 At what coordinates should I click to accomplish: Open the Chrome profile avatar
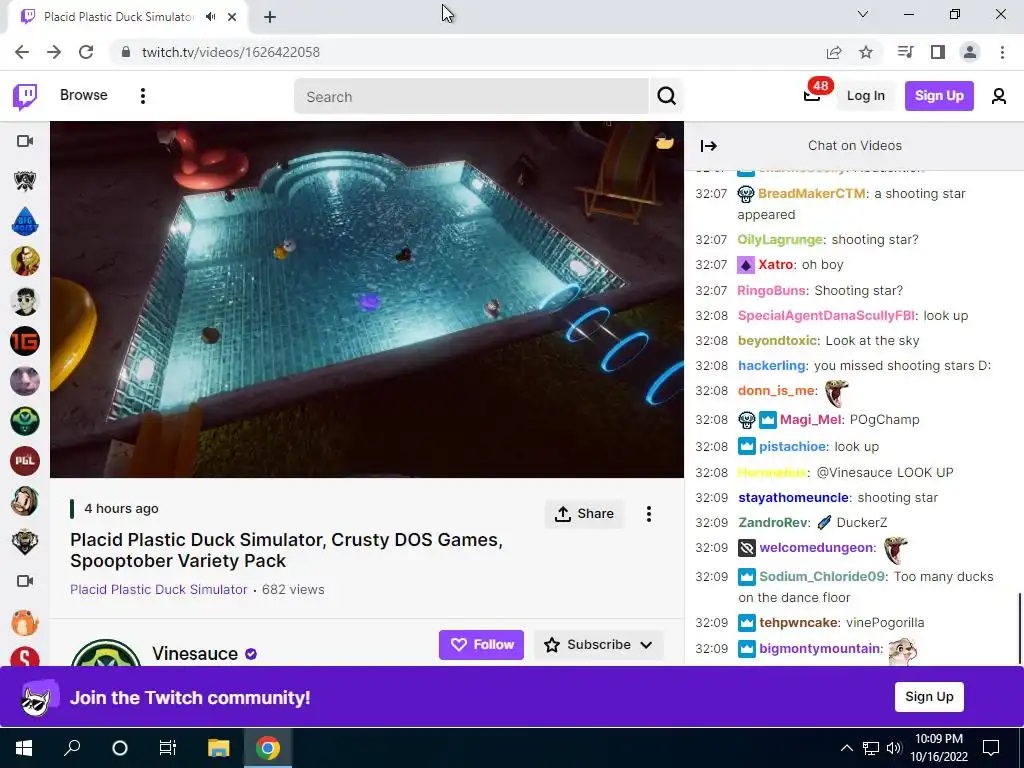tap(970, 52)
